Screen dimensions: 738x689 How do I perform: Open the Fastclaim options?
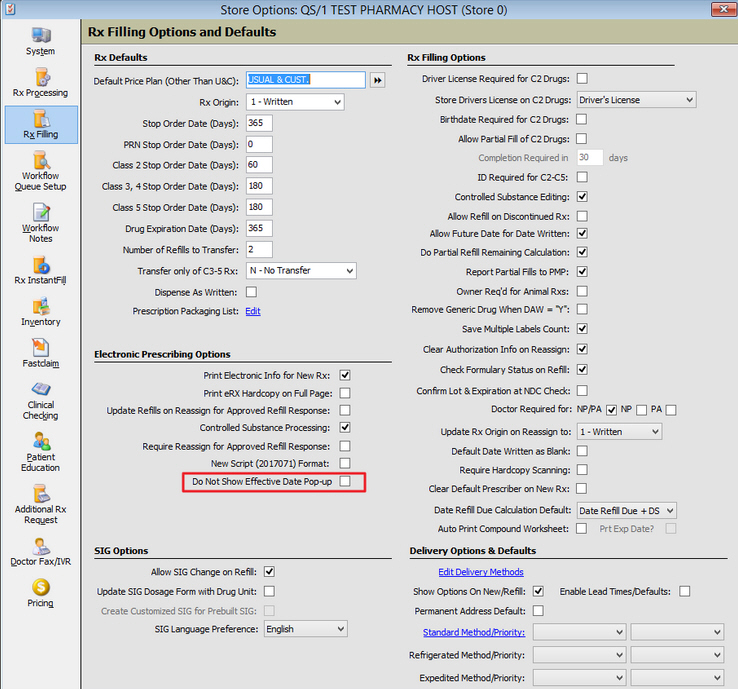pyautogui.click(x=40, y=352)
